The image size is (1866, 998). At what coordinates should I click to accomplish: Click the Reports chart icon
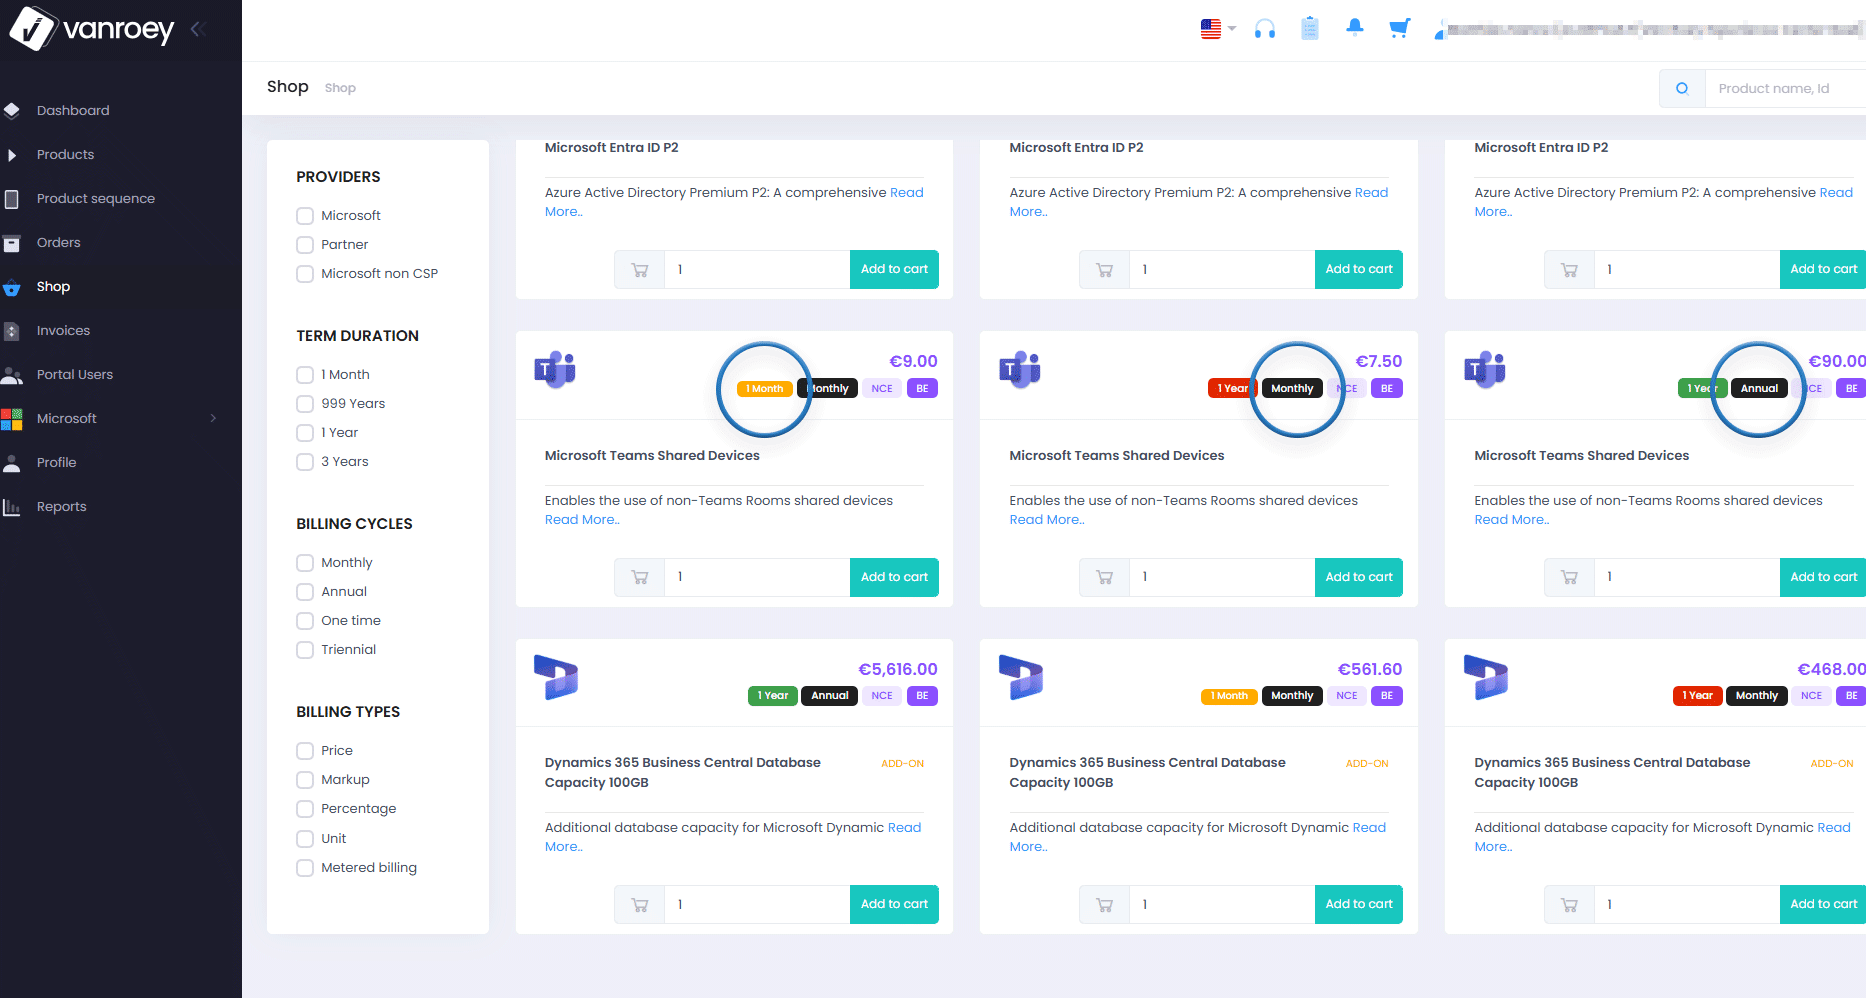pos(12,507)
